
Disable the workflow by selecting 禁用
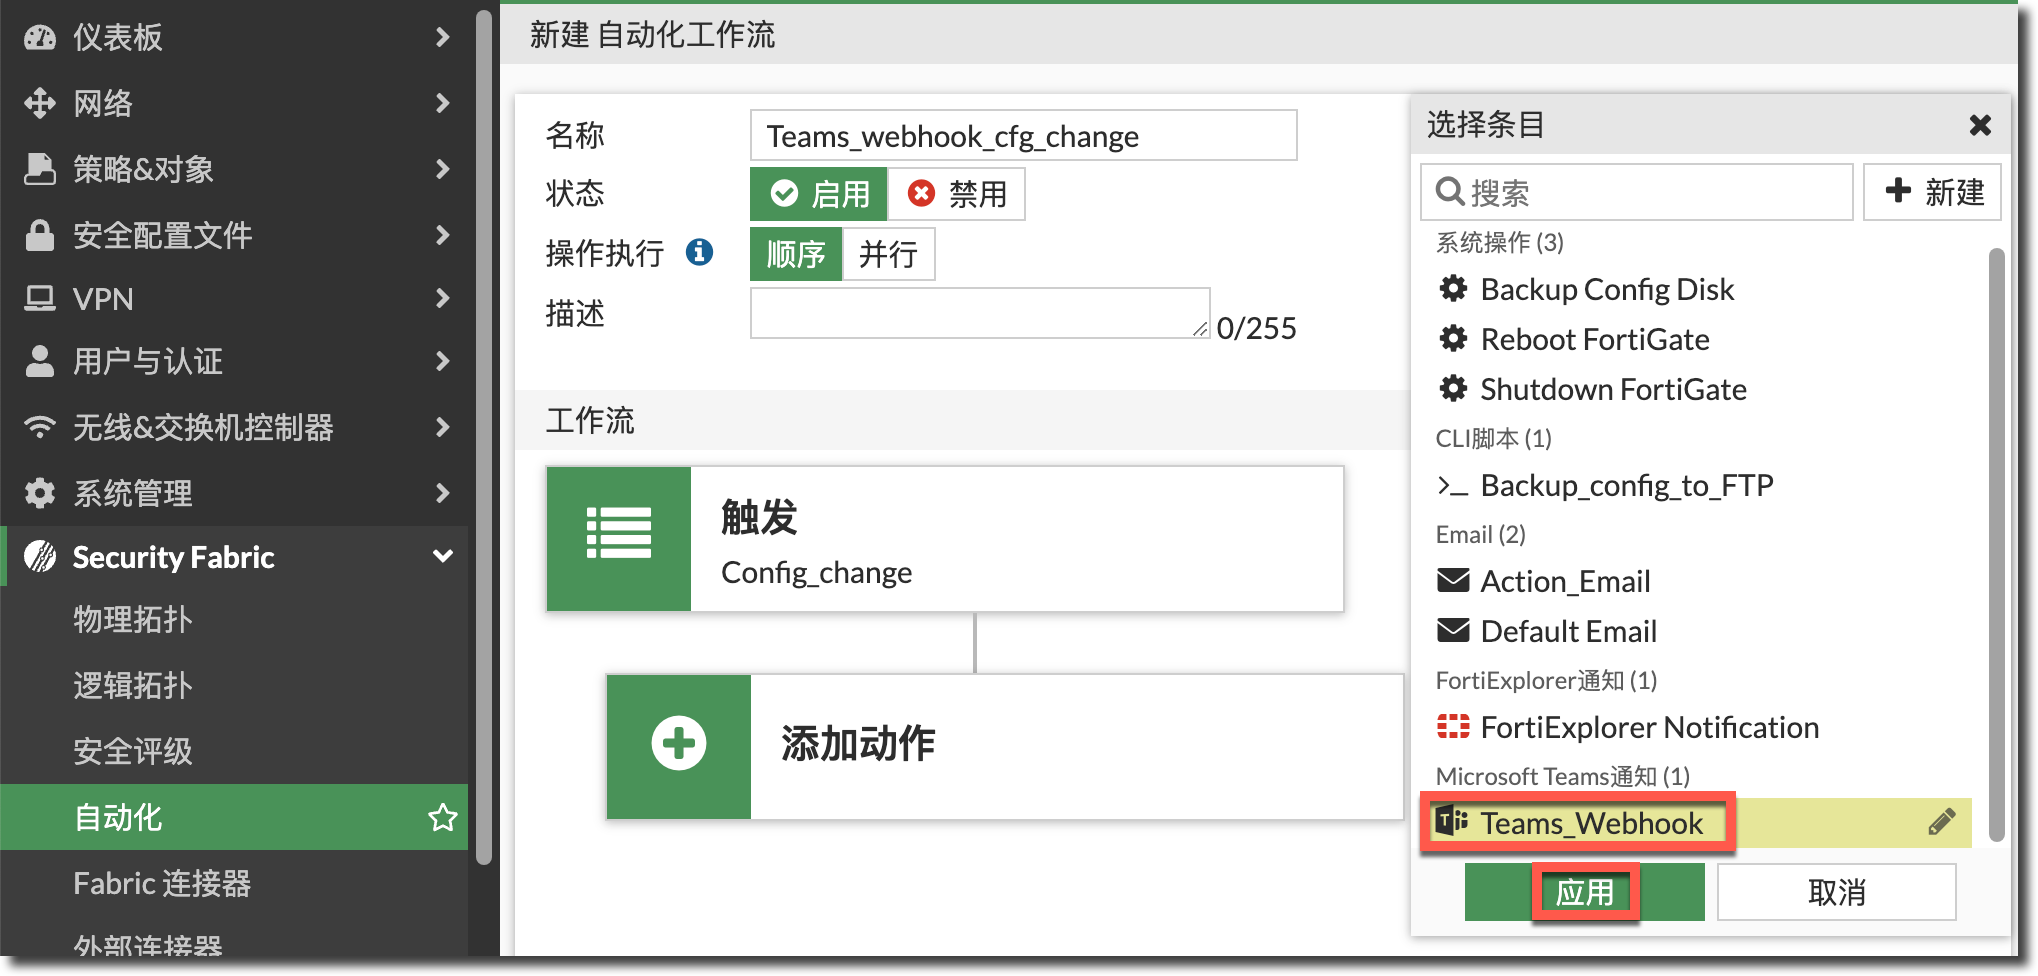[956, 193]
